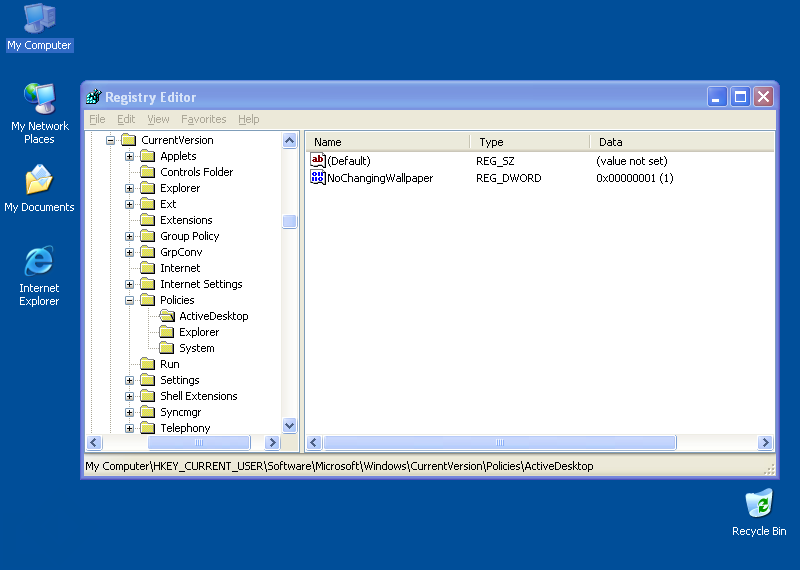Click the Registry Editor title bar icon
800x570 pixels.
click(94, 96)
